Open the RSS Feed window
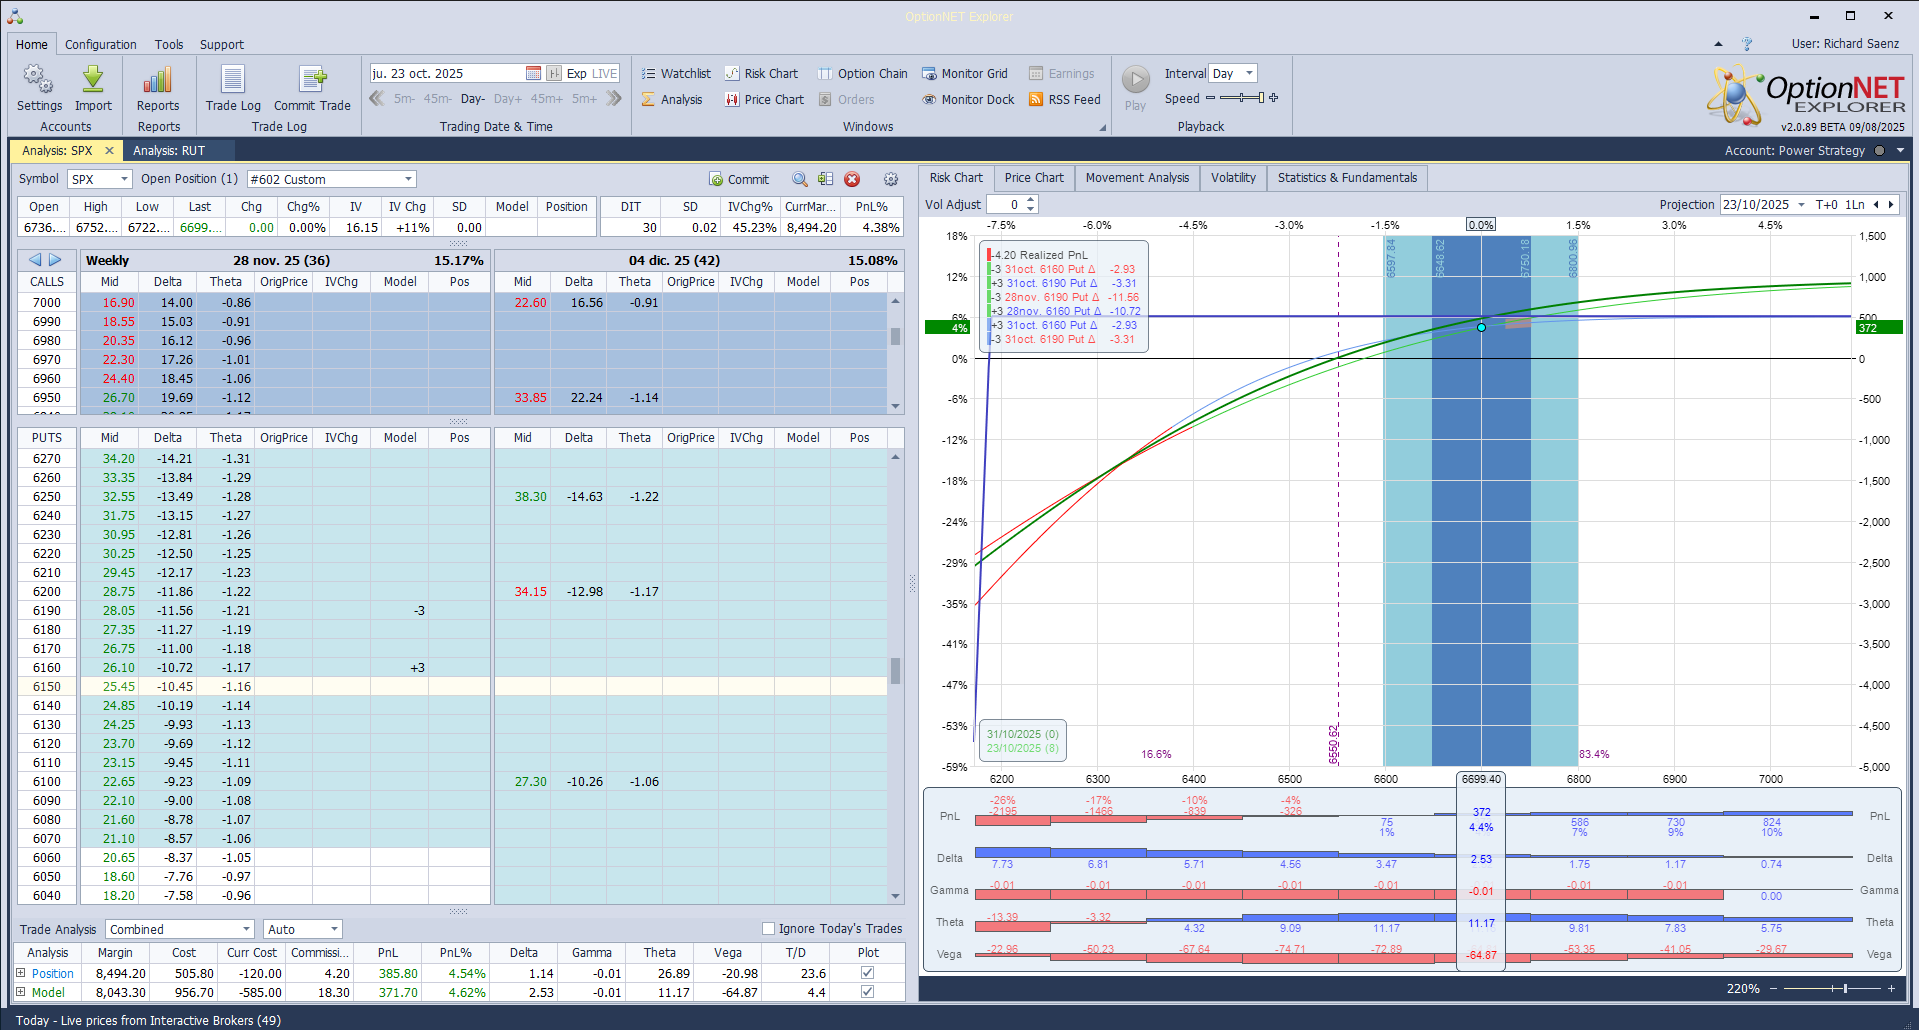The width and height of the screenshot is (1919, 1030). pyautogui.click(x=1064, y=99)
